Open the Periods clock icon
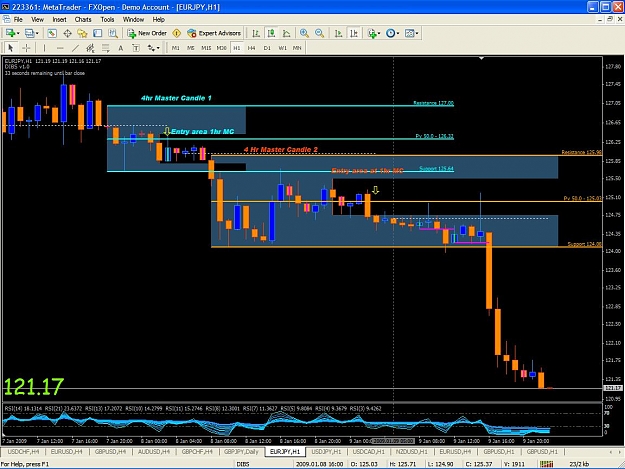This screenshot has height=469, width=625. 390,33
